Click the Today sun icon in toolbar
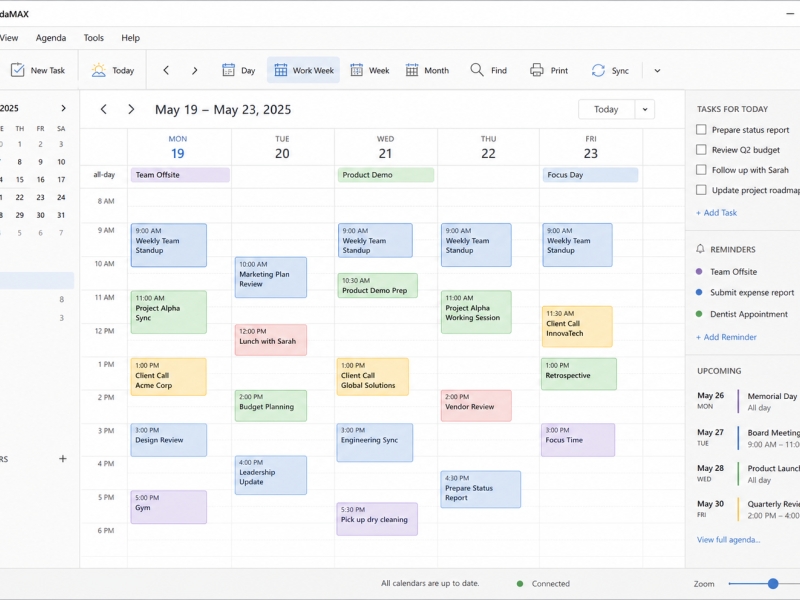This screenshot has height=600, width=800. point(98,70)
